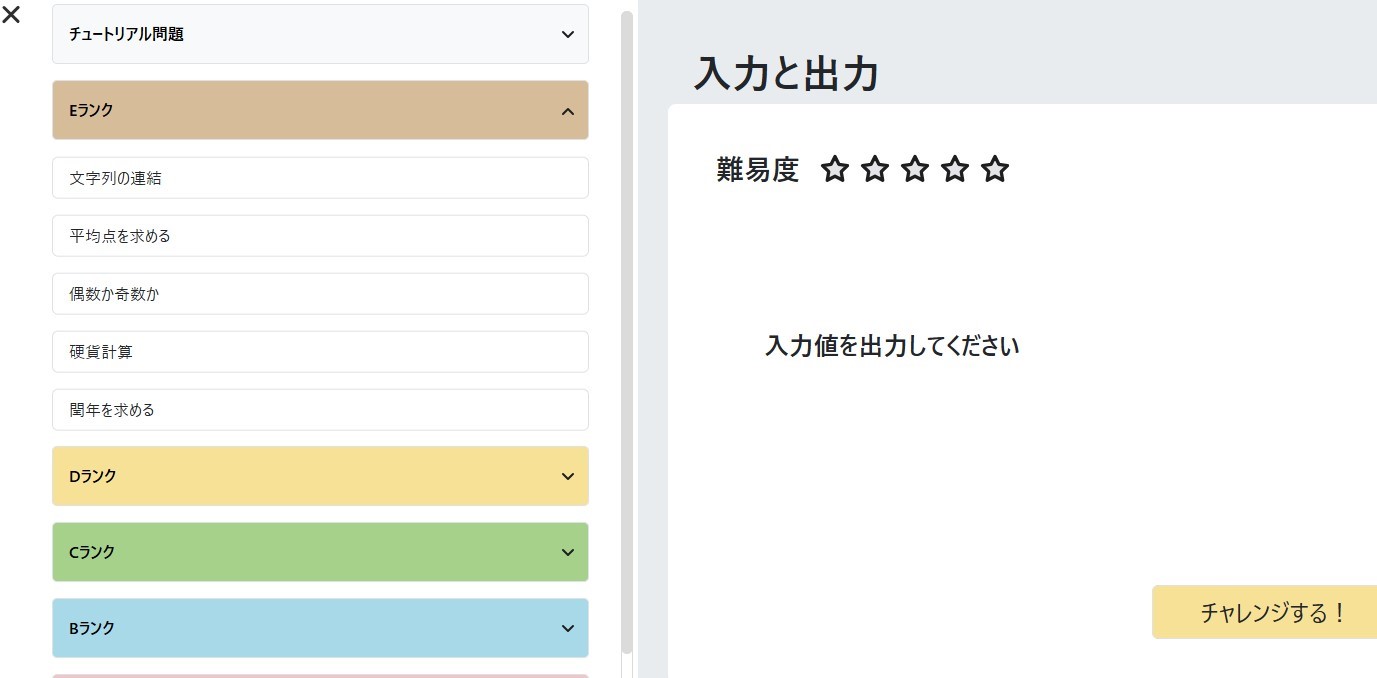Click the sidebar vertical scrollbar

pos(627,332)
